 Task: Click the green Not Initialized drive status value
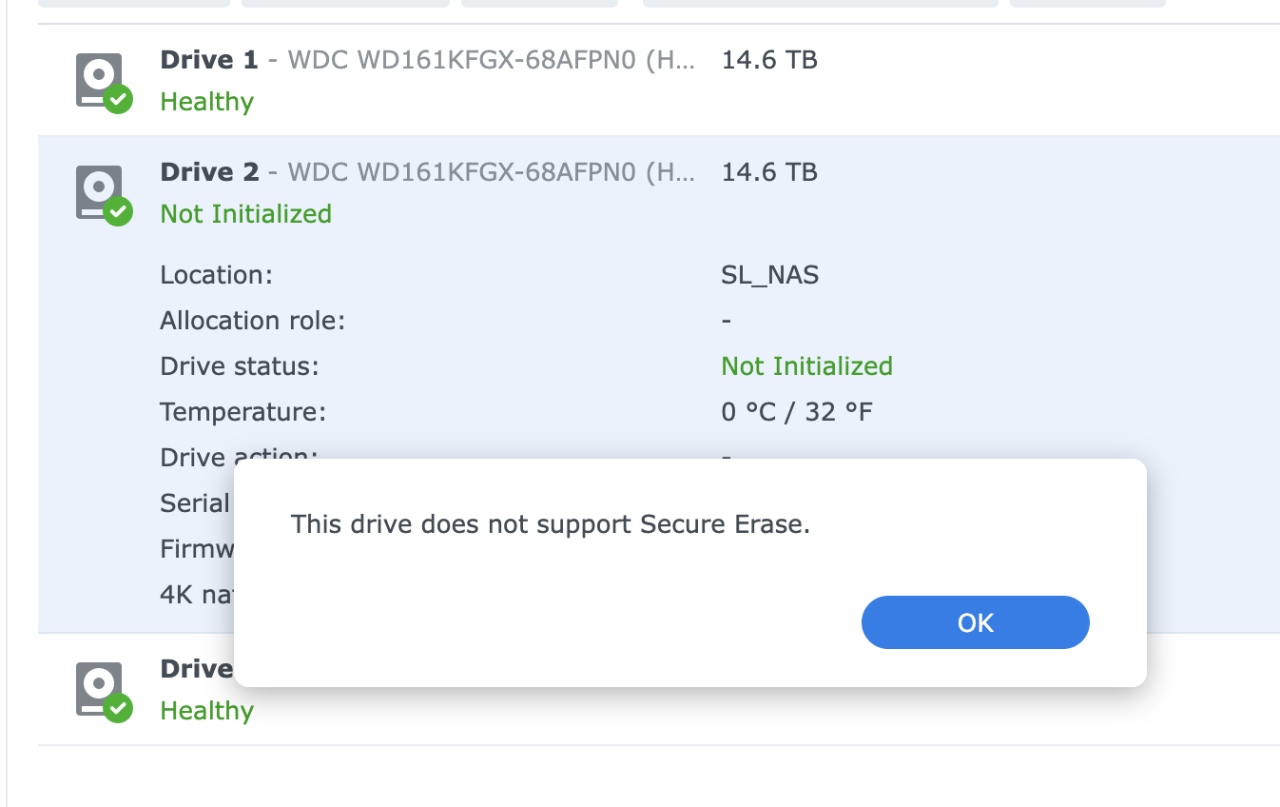coord(806,366)
